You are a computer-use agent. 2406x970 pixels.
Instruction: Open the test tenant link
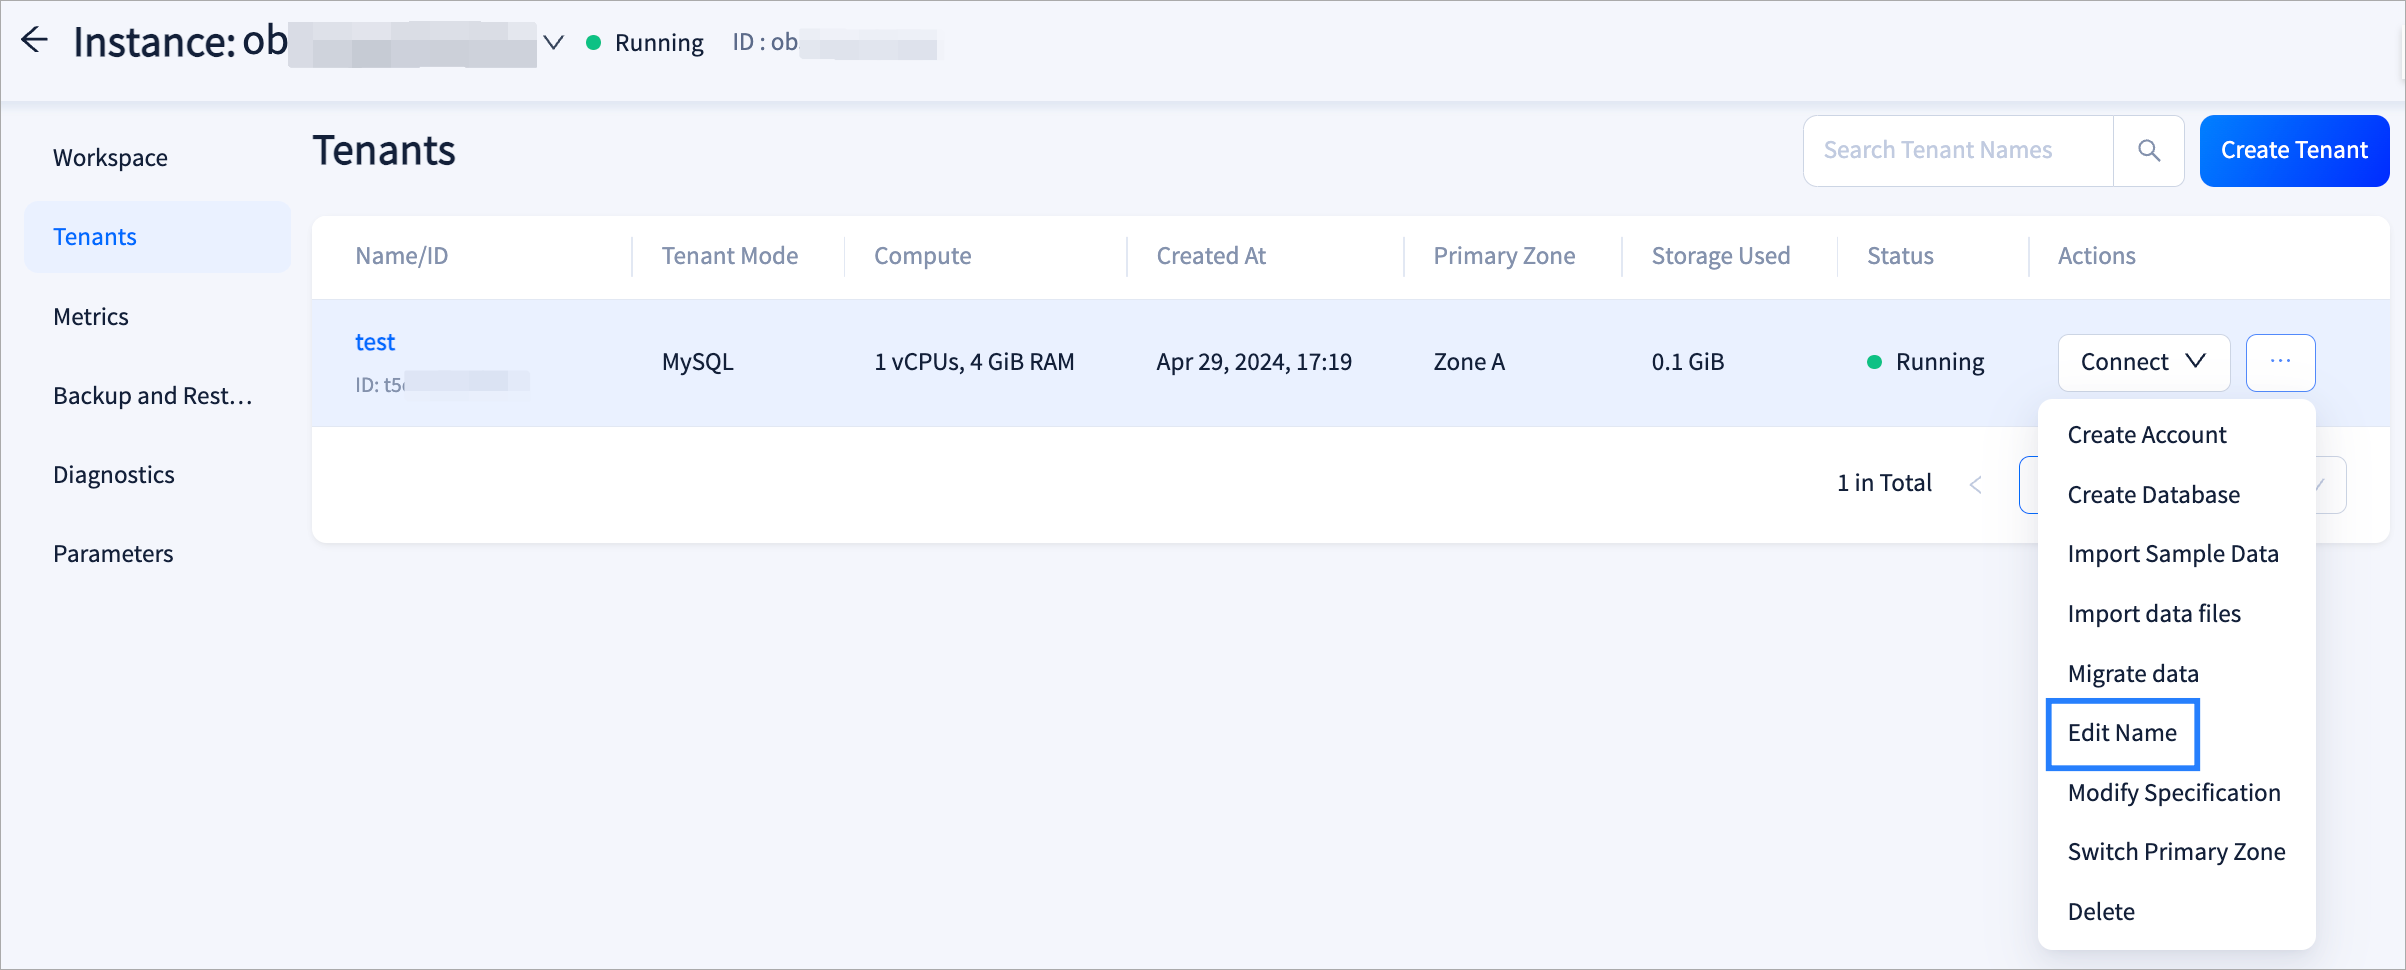pyautogui.click(x=375, y=342)
